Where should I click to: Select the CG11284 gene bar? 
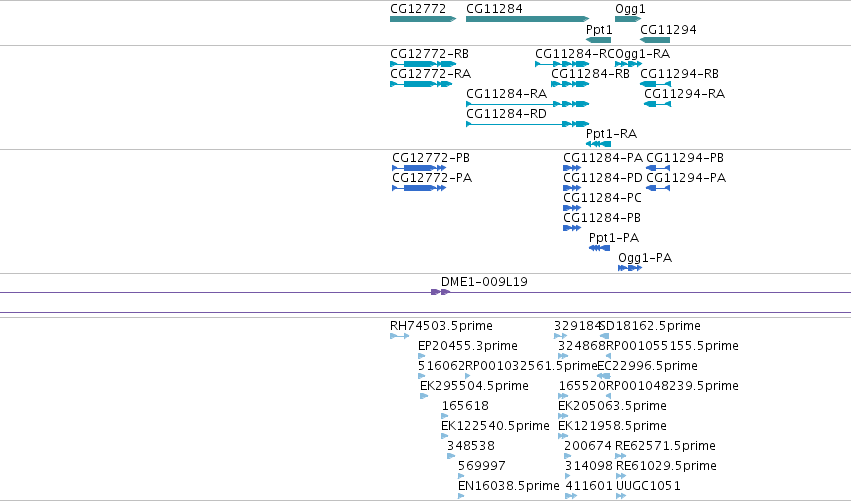(528, 19)
